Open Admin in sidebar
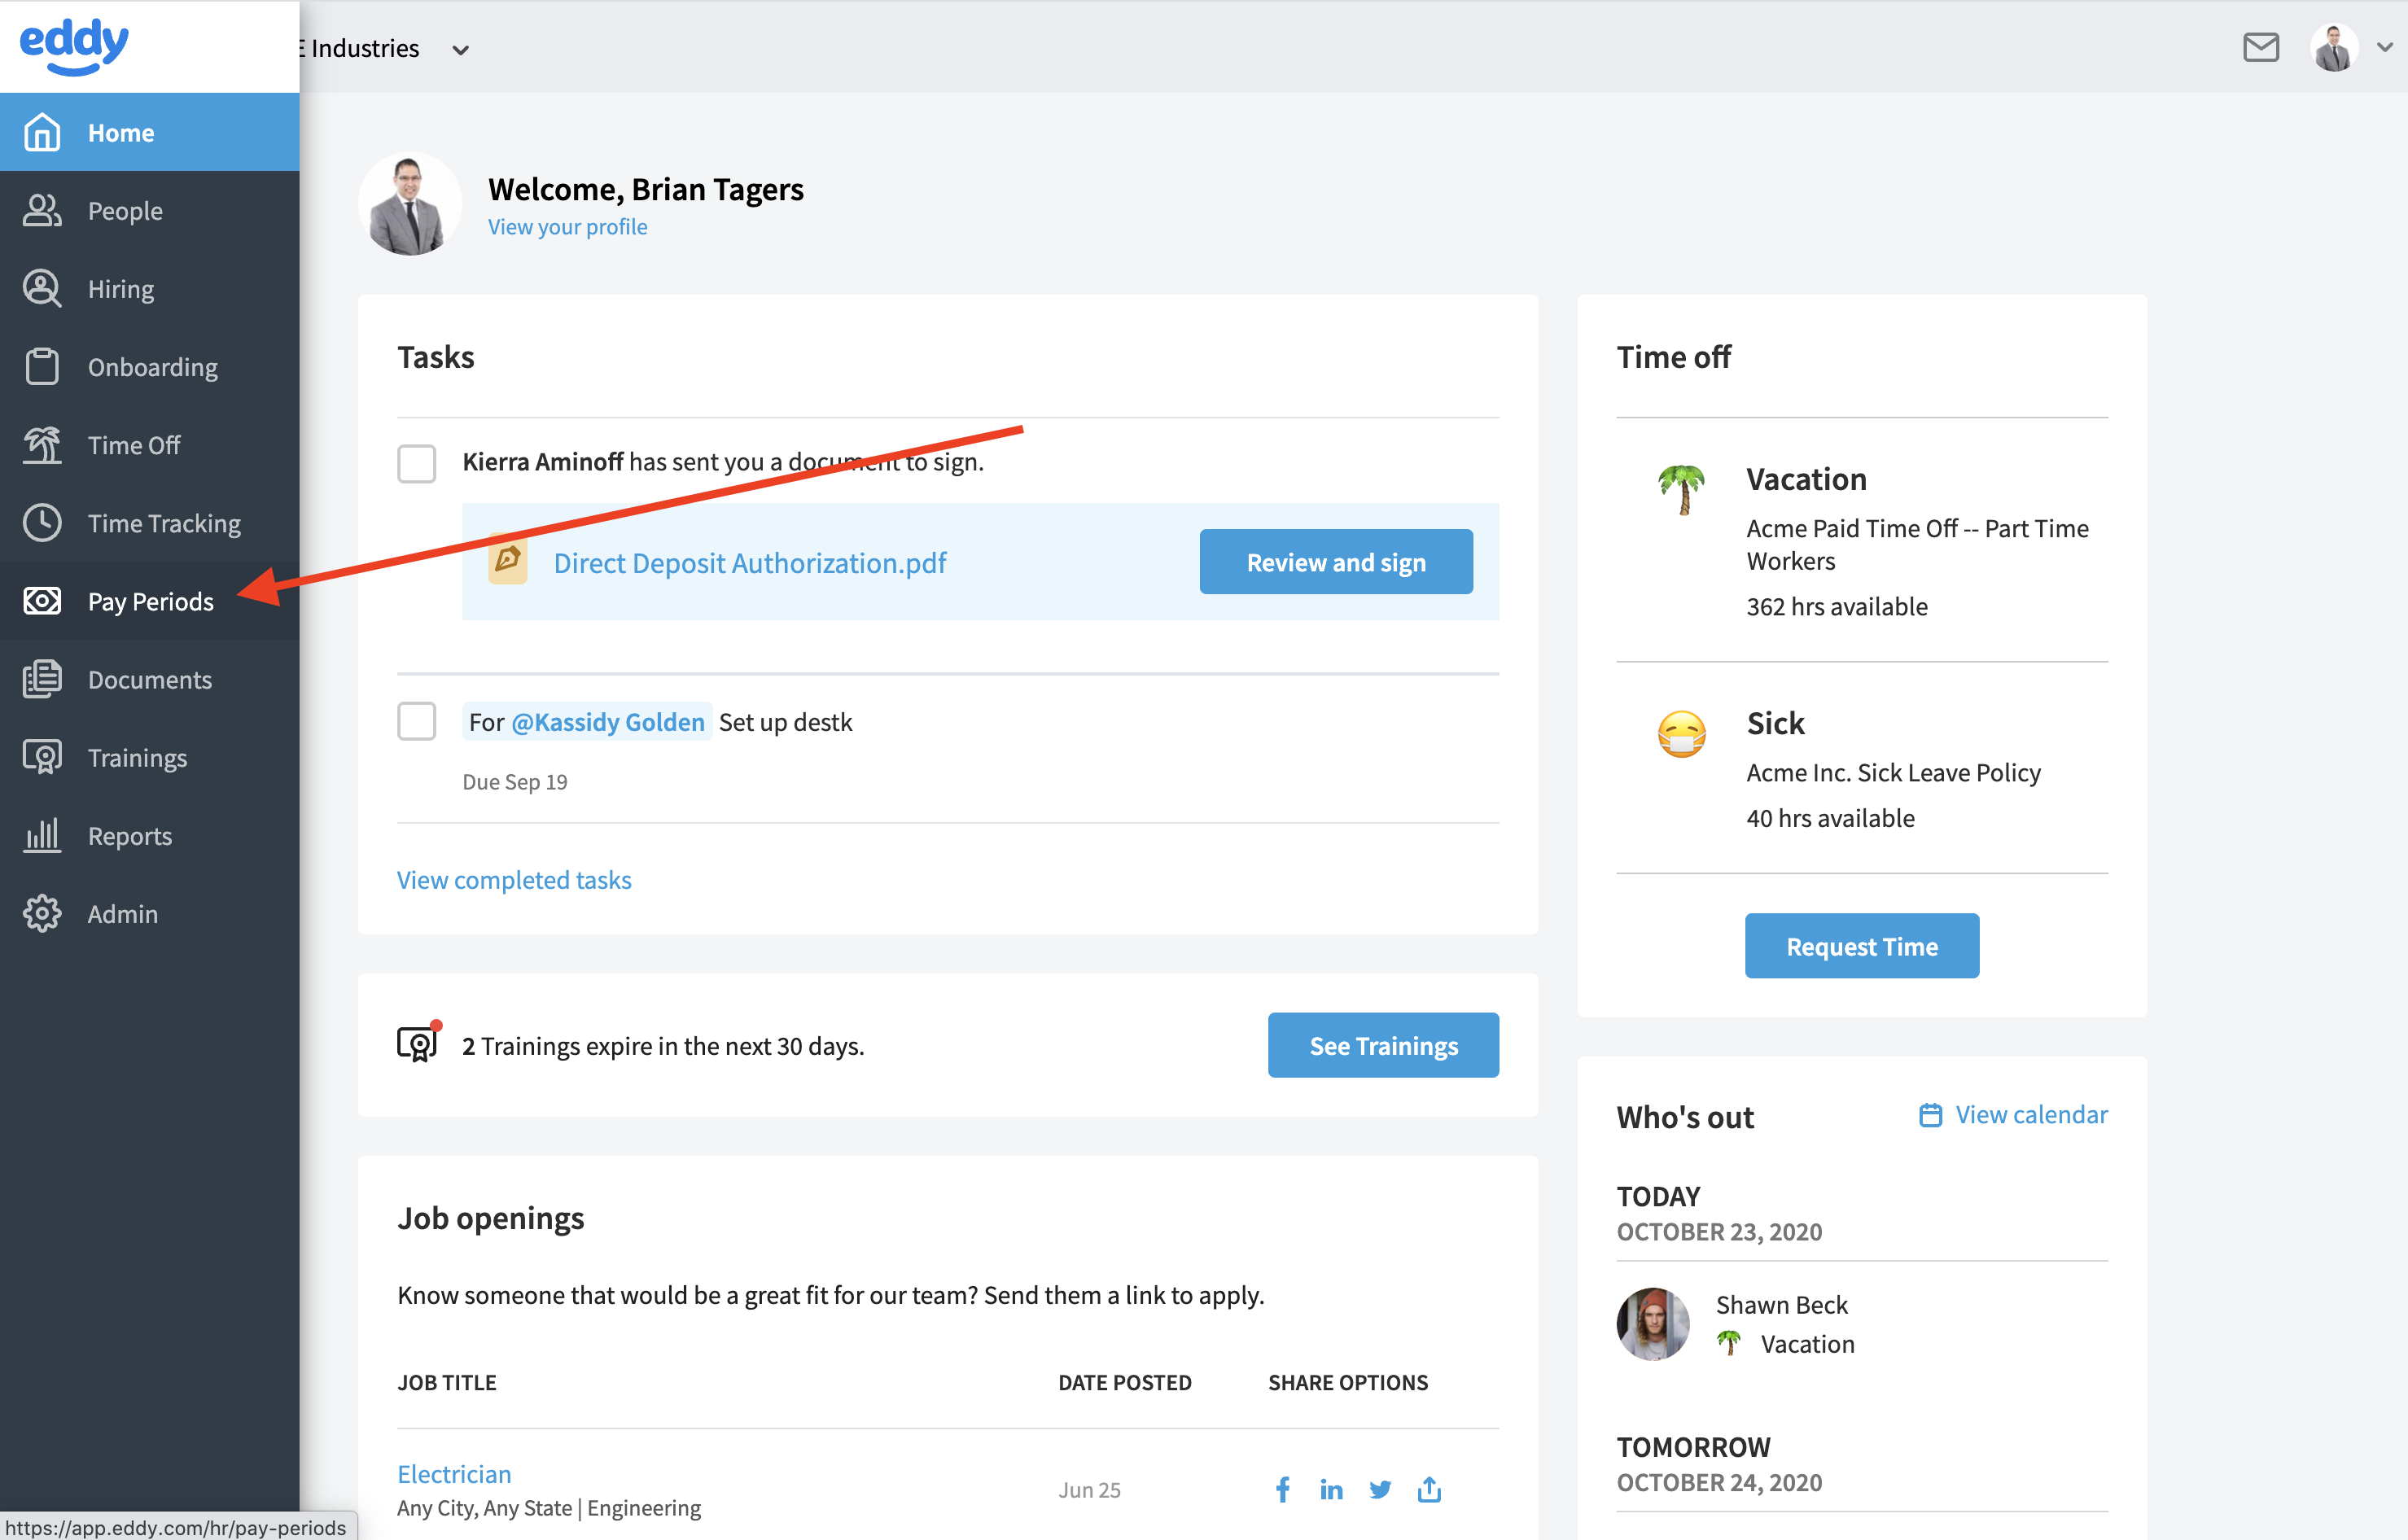This screenshot has width=2408, height=1540. [x=150, y=913]
